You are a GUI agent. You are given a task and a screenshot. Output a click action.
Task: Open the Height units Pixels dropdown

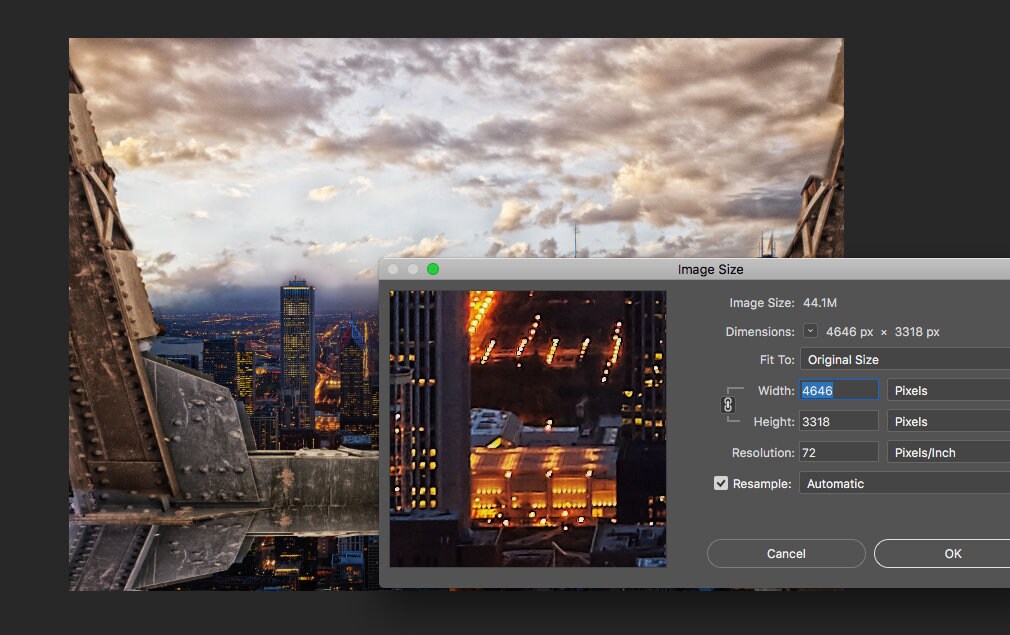947,421
